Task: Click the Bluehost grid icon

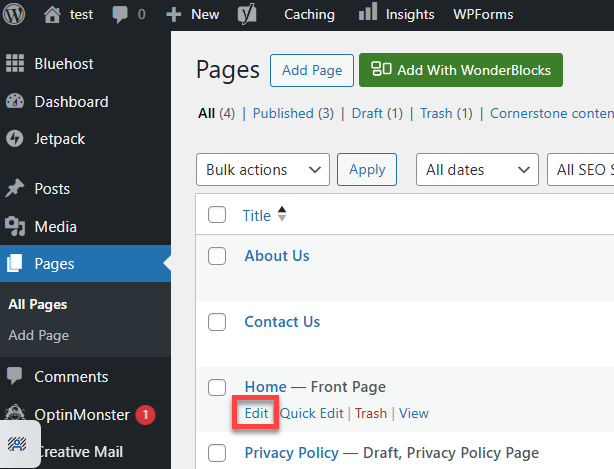Action: pyautogui.click(x=15, y=63)
